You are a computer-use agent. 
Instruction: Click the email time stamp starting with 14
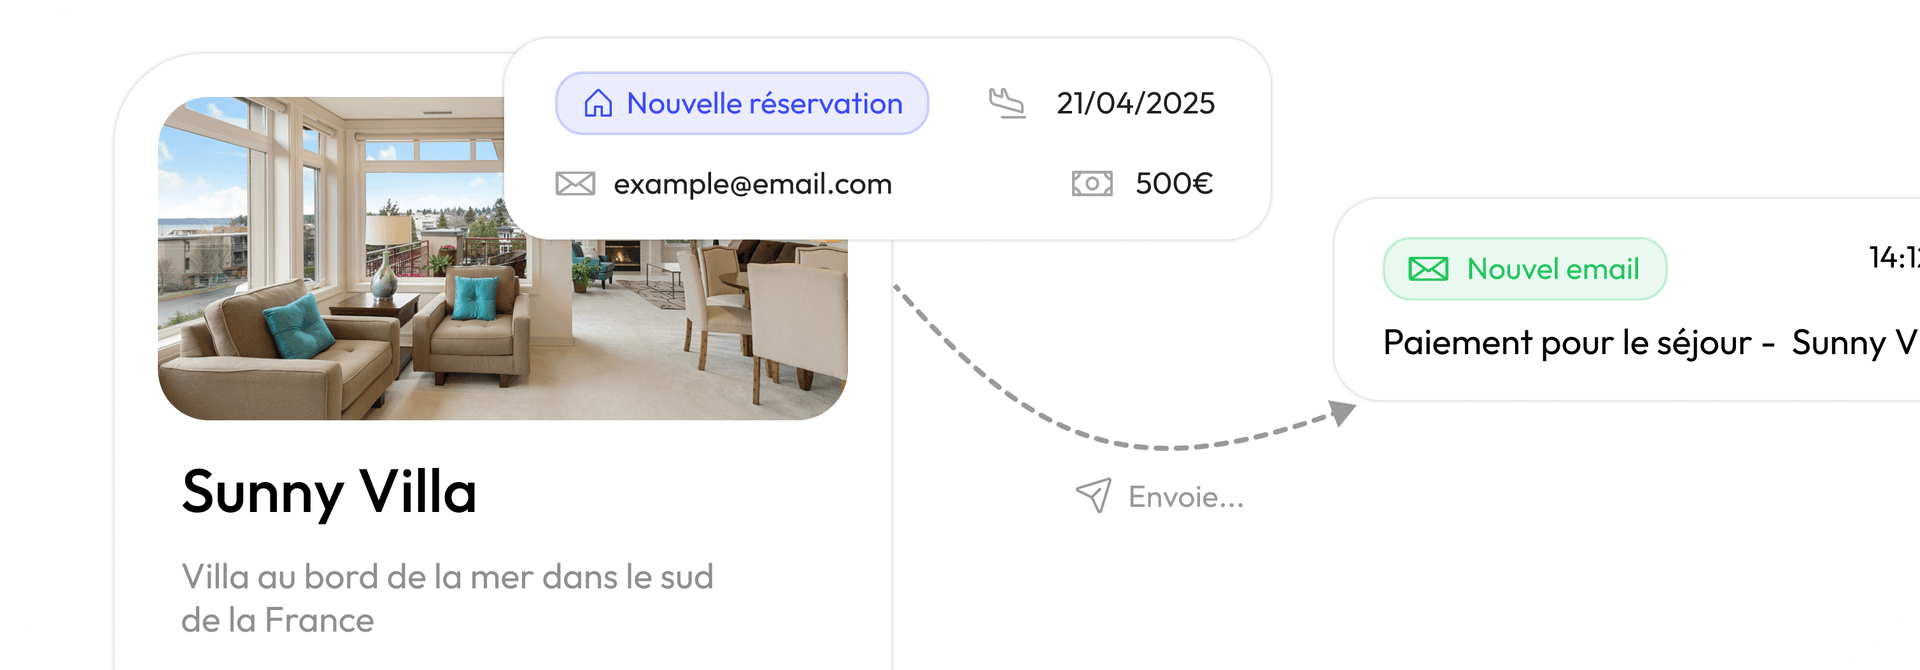click(1893, 258)
